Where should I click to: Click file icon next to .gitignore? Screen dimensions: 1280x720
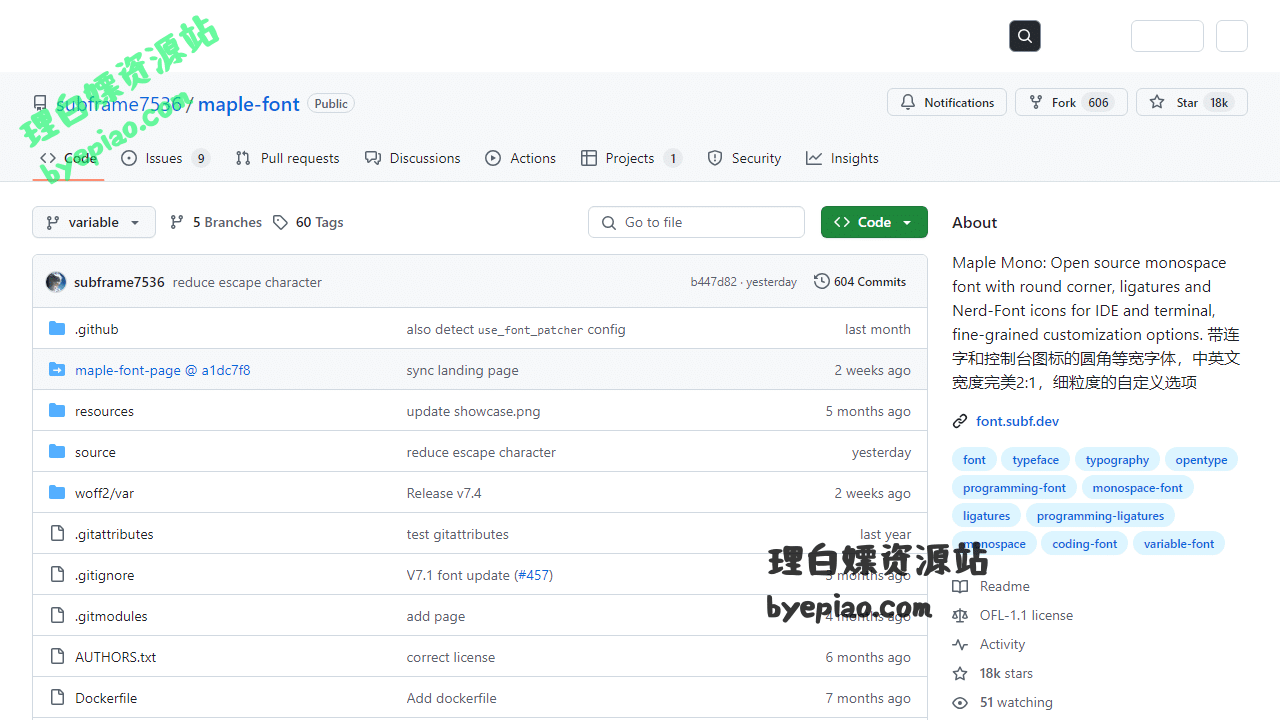pyautogui.click(x=57, y=575)
